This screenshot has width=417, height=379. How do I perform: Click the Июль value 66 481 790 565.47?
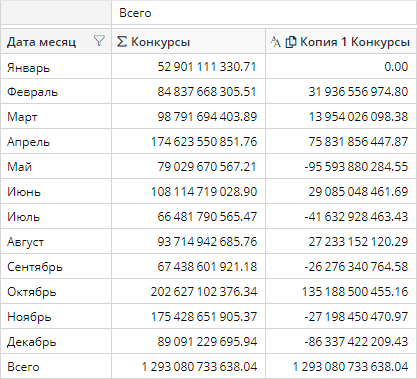(207, 217)
